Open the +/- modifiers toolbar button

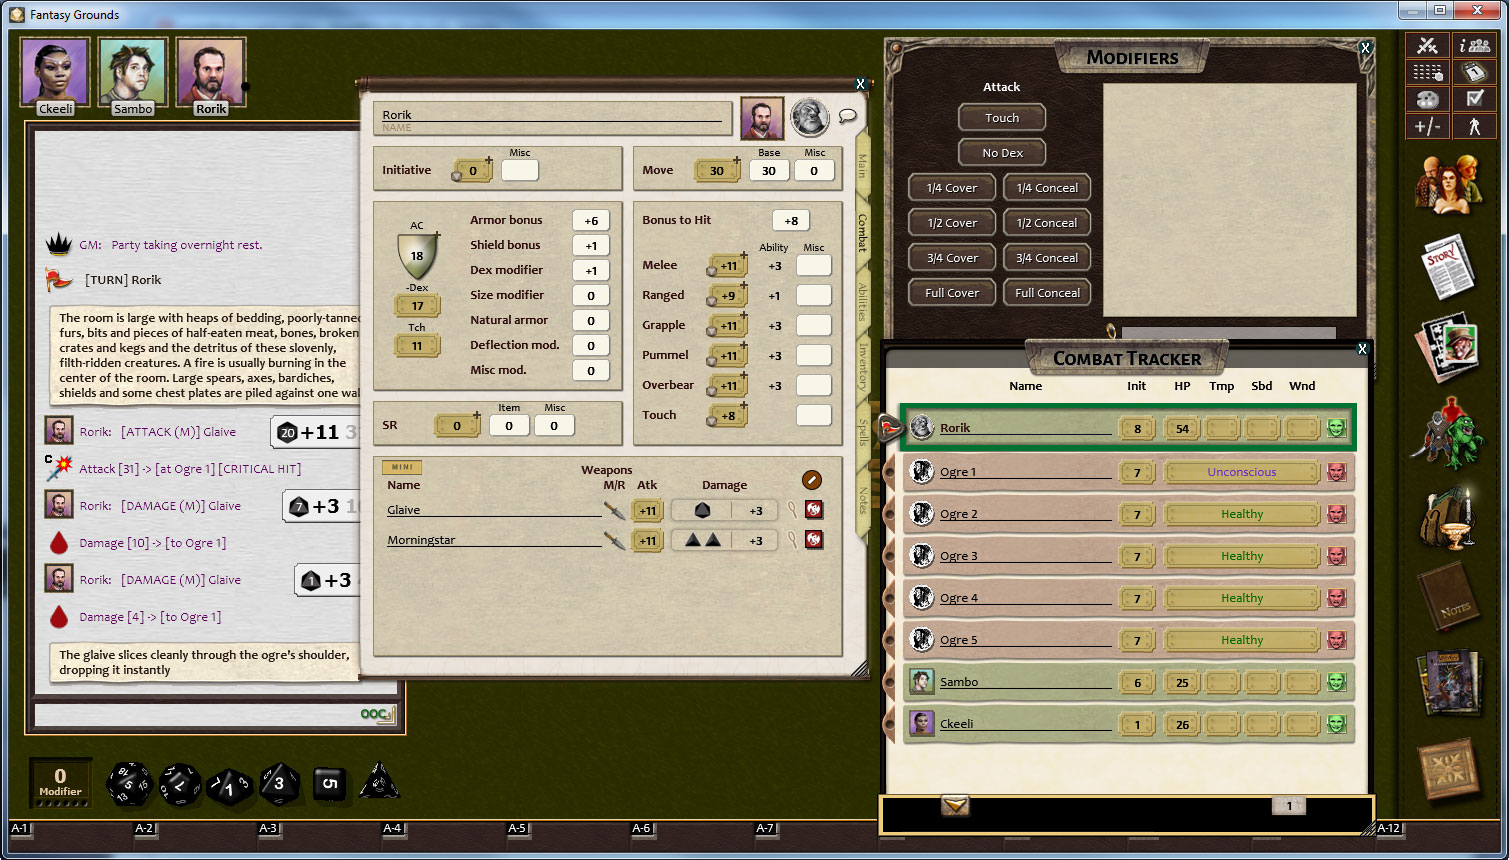click(x=1427, y=126)
